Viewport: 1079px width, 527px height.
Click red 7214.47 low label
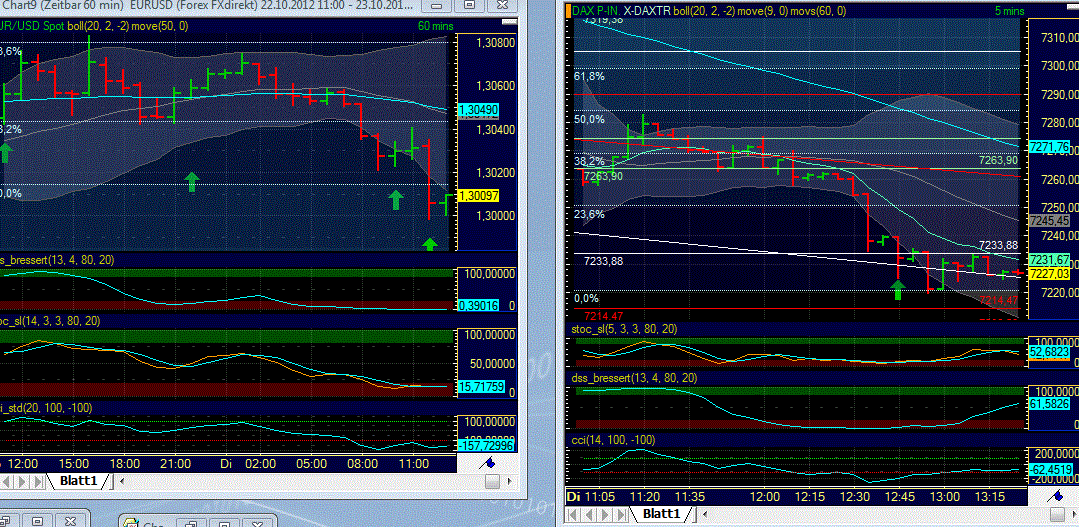pos(603,316)
